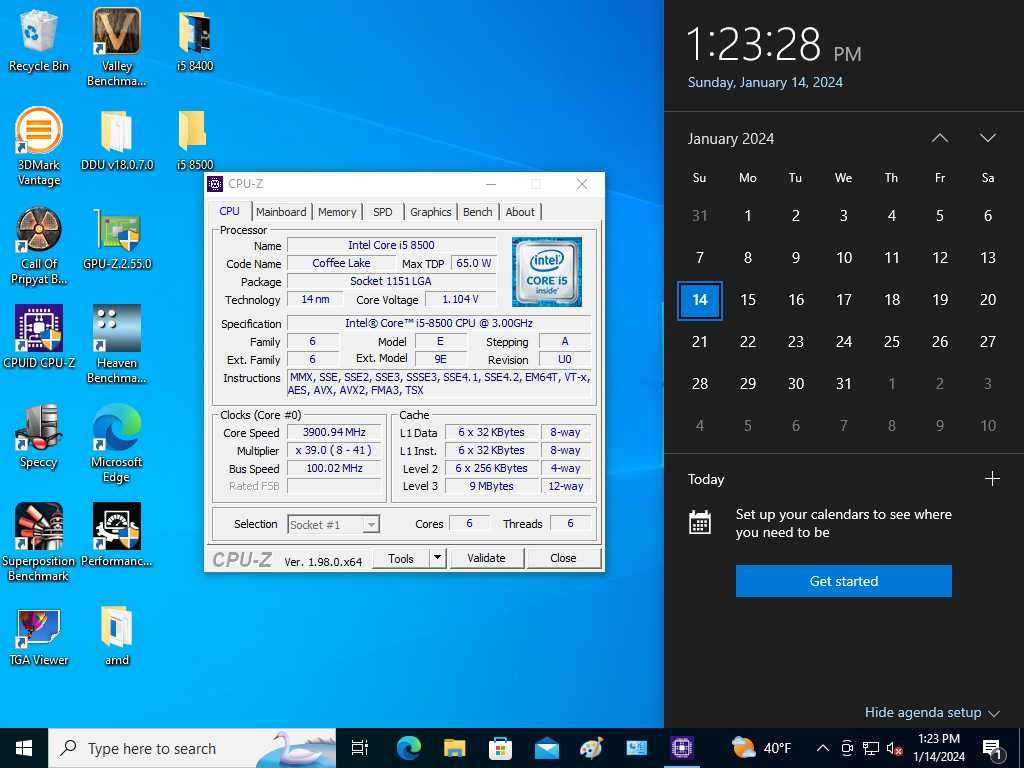
Task: Click the Intel Core i5 logo
Action: [547, 272]
